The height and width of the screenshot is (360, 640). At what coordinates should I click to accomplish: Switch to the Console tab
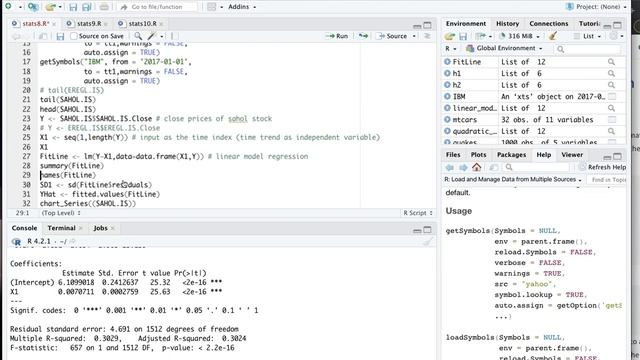coord(24,228)
